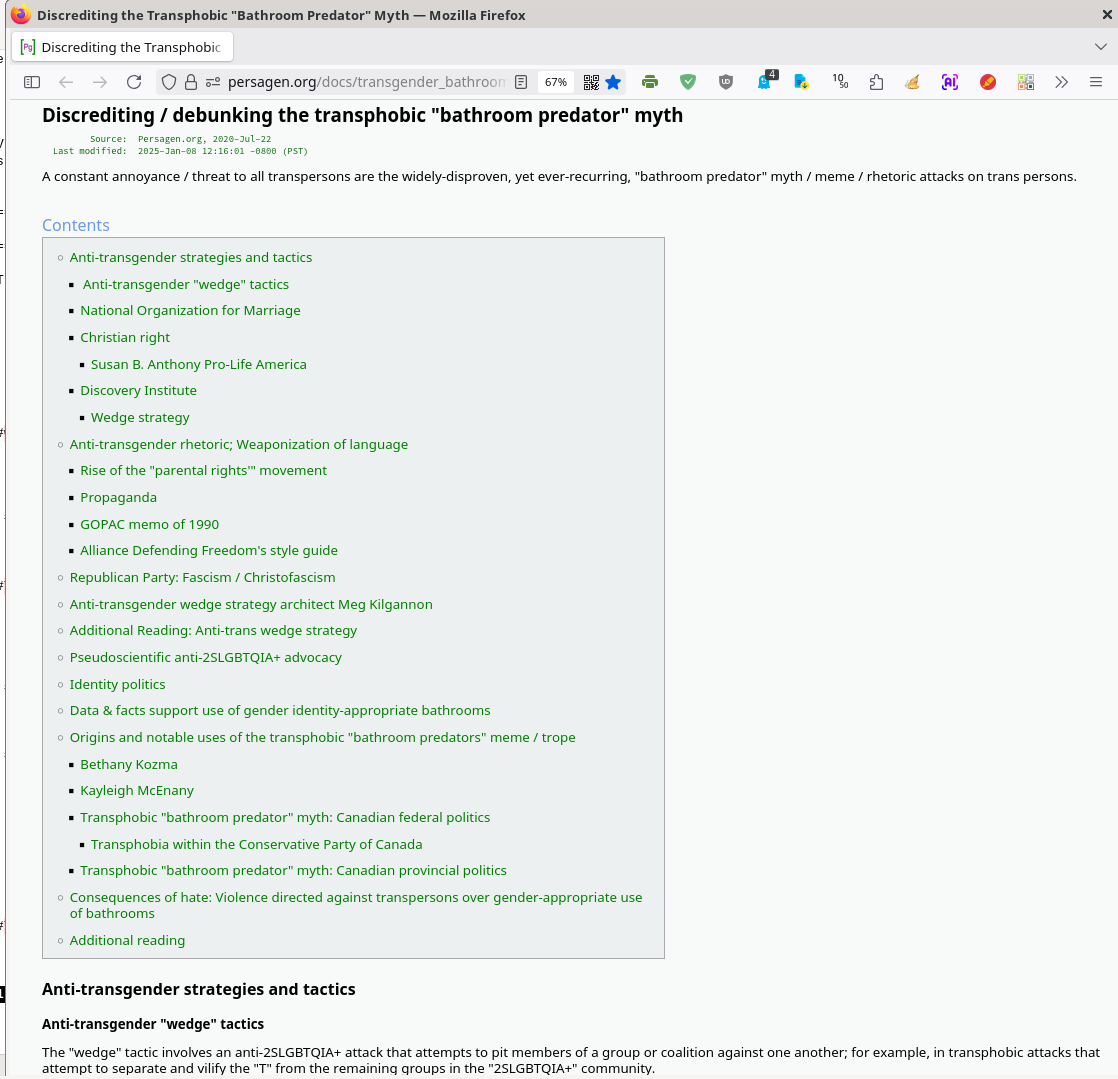
Task: Click the tracking protection shield icon
Action: 169,82
